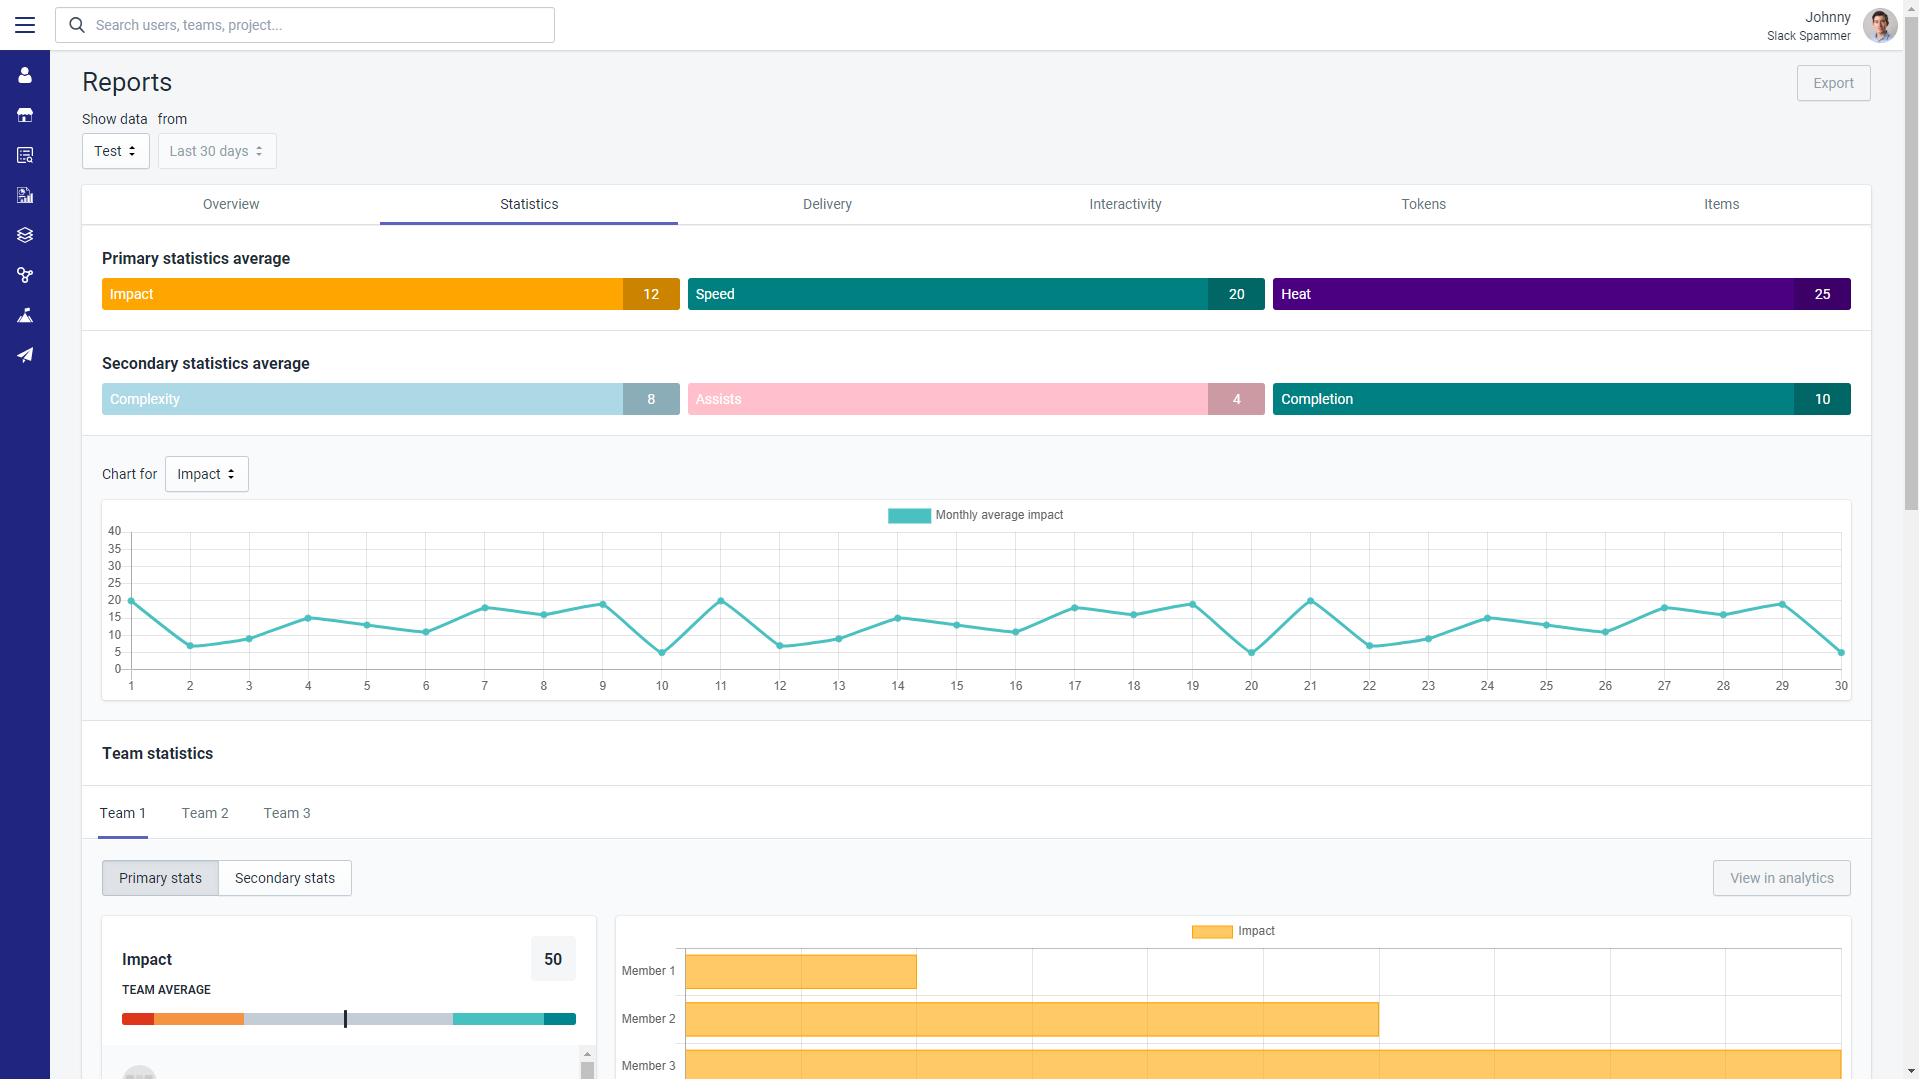Click the Export button
Screen dimensions: 1919x1079
pos(1833,83)
